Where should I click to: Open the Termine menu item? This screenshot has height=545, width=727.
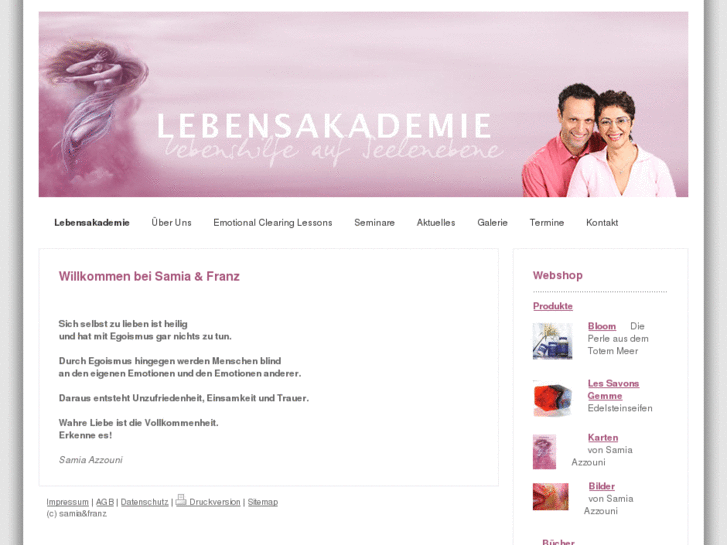coord(547,223)
